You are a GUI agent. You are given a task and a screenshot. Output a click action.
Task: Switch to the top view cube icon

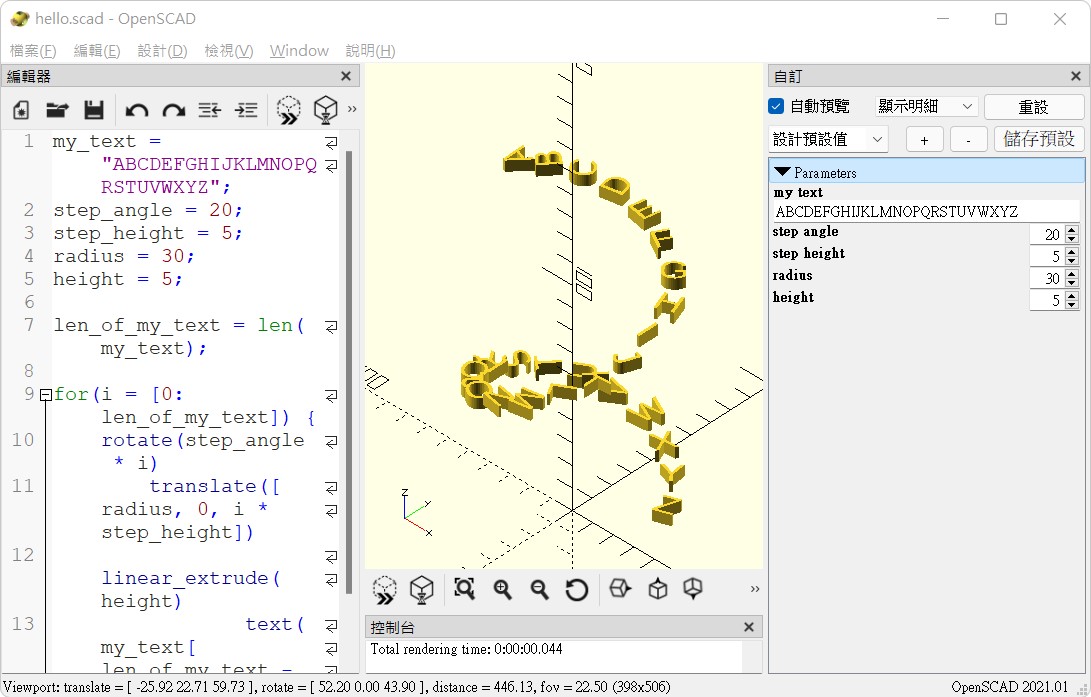click(658, 589)
